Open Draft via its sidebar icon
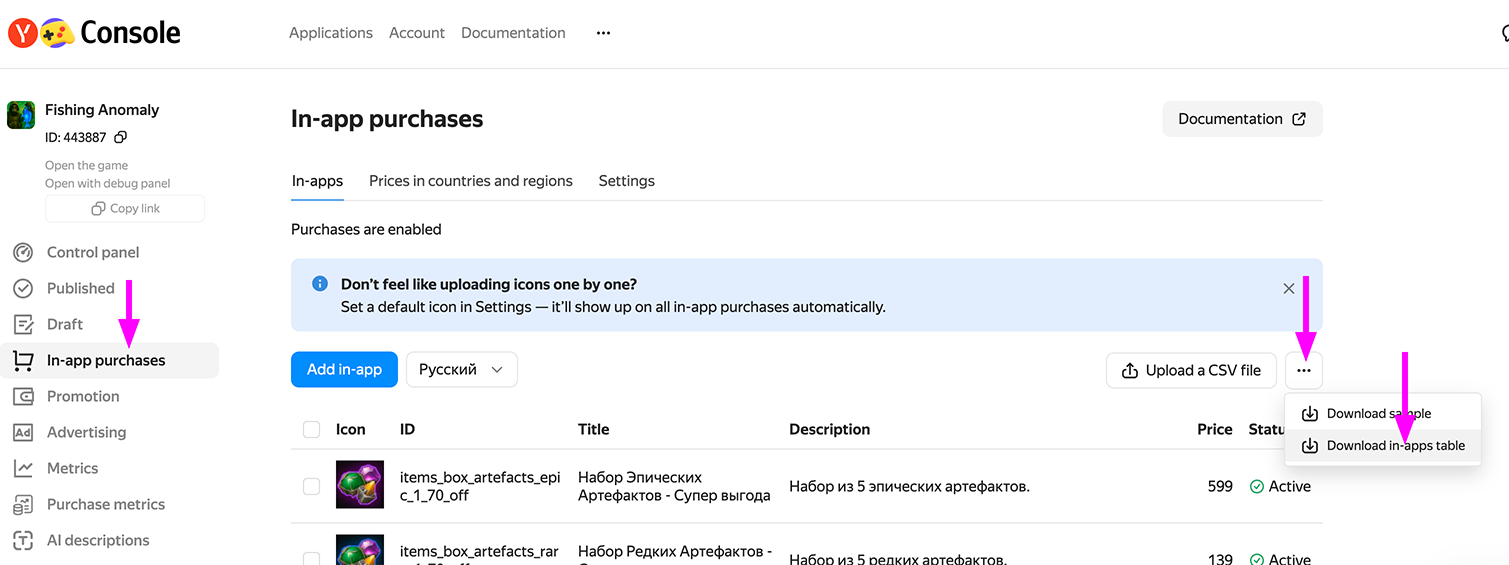The image size is (1509, 565). pos(23,325)
